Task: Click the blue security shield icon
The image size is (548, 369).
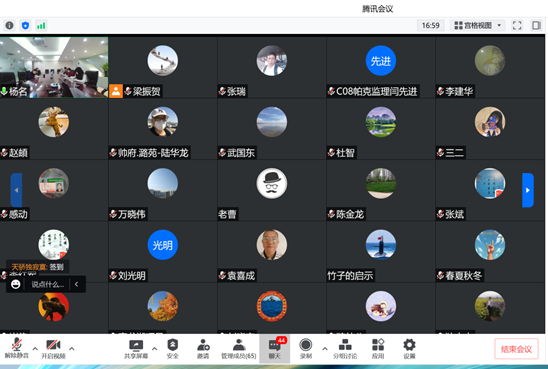Action: (25, 26)
